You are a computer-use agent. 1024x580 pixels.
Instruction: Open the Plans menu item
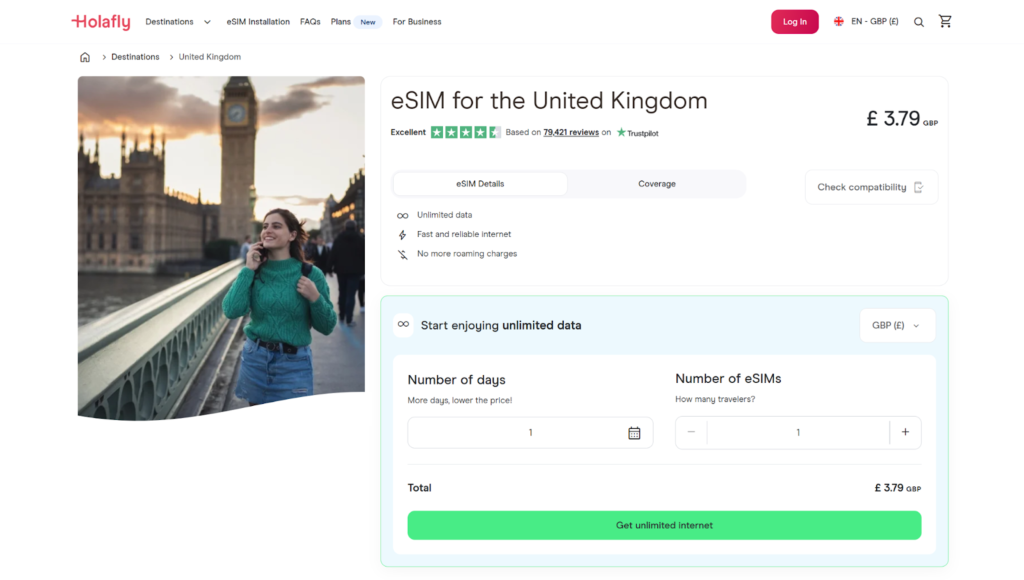[x=340, y=21]
